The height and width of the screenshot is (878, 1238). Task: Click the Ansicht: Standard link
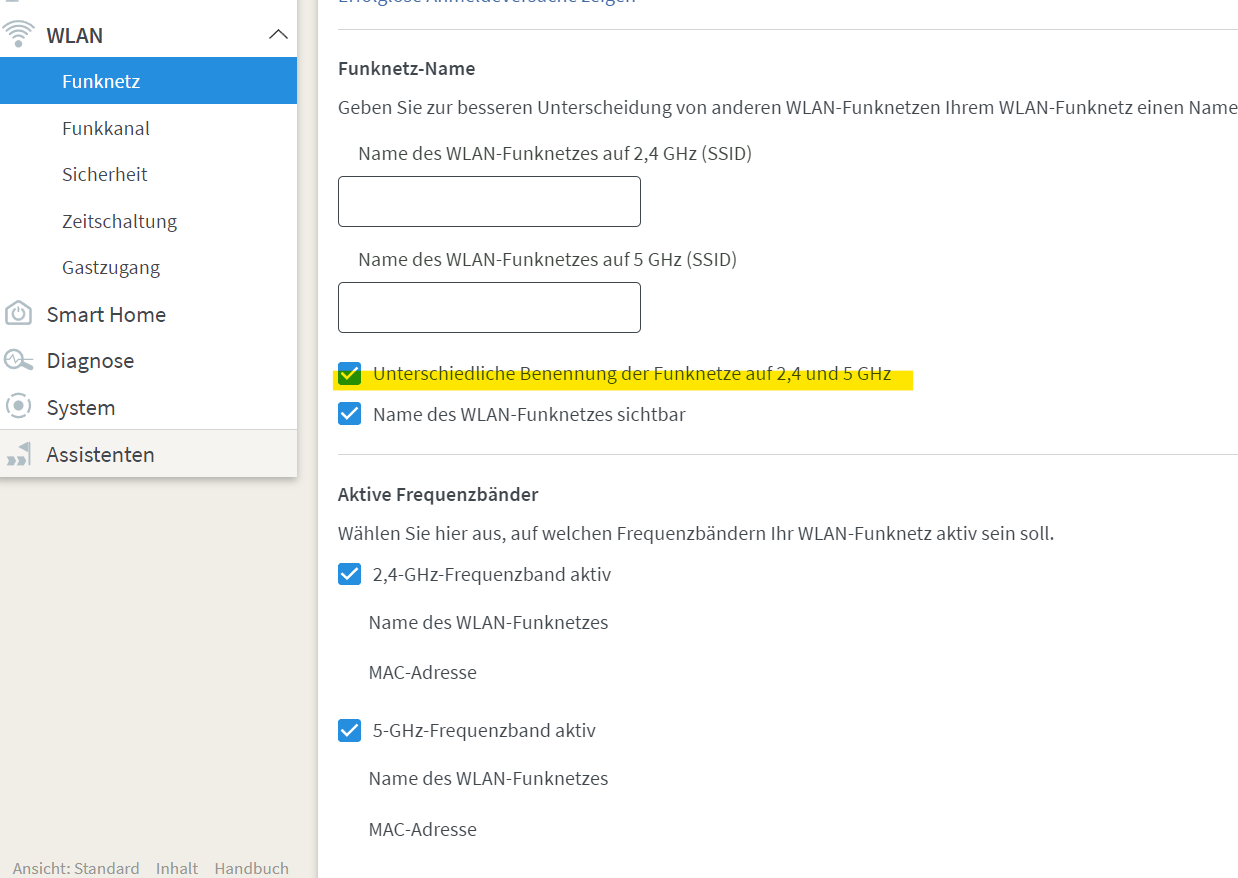pyautogui.click(x=76, y=868)
